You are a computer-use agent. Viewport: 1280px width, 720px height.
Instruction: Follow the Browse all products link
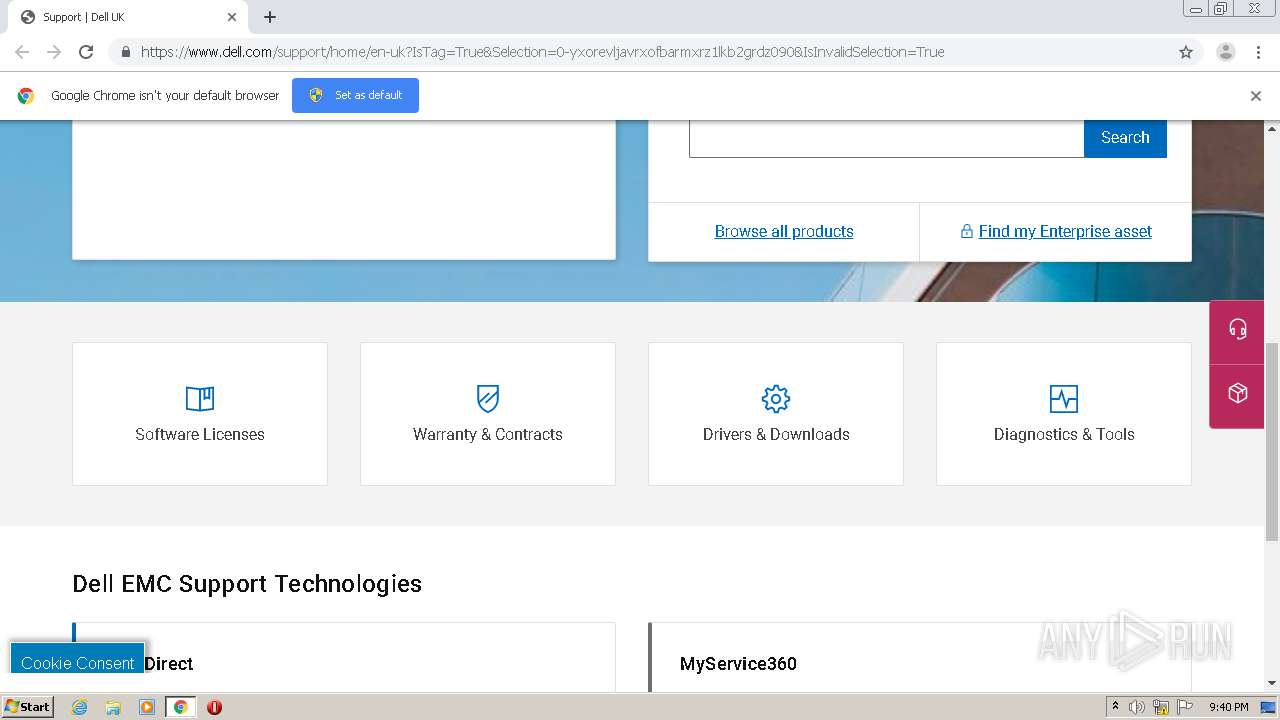[x=784, y=231]
